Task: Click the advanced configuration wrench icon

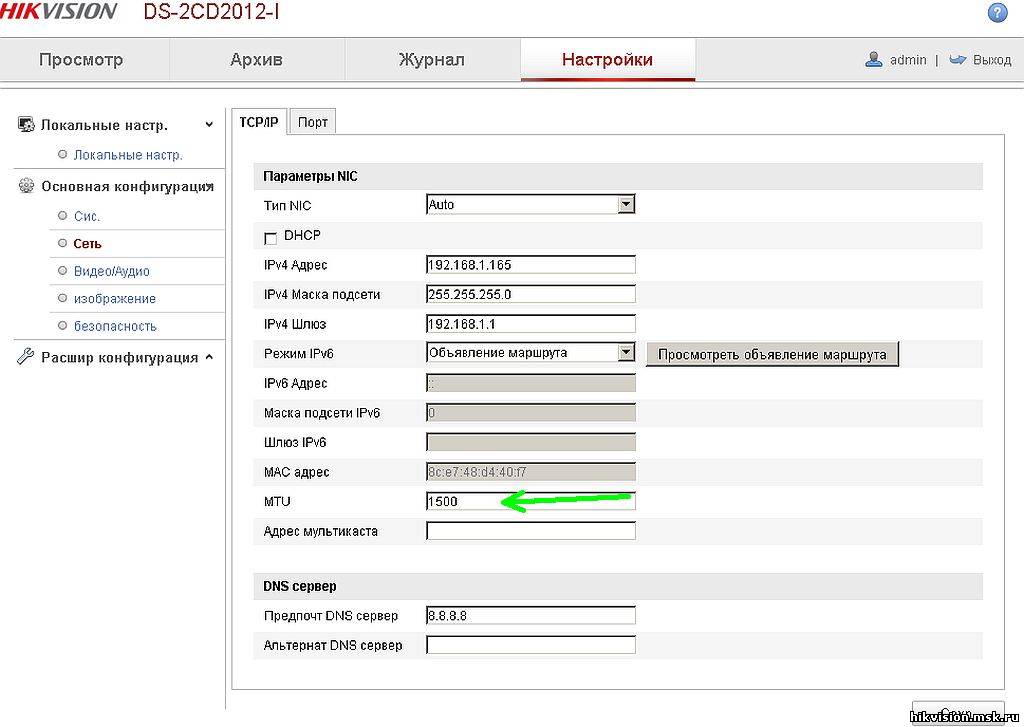Action: pos(25,357)
